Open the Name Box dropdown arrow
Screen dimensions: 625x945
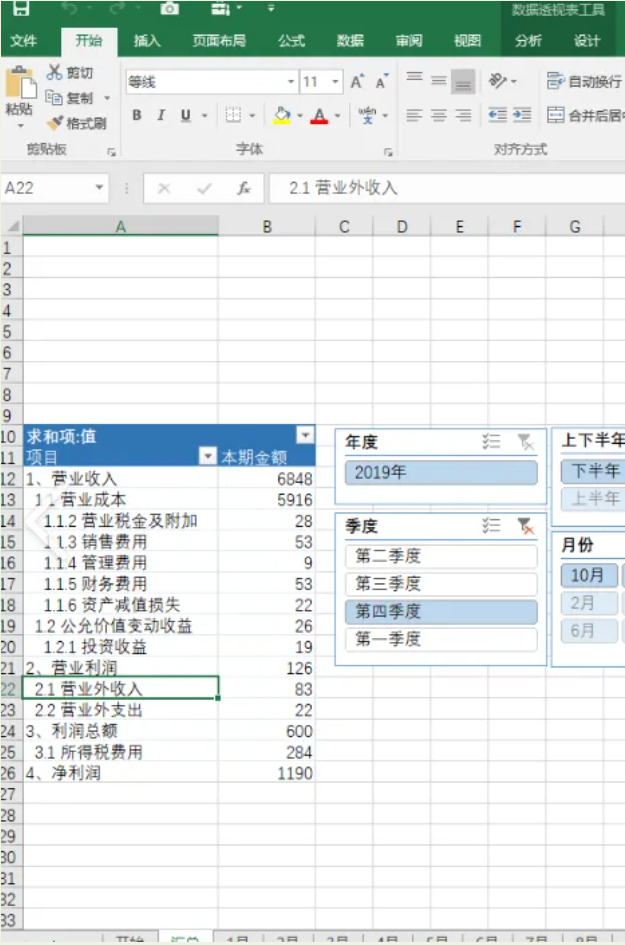click(x=99, y=188)
